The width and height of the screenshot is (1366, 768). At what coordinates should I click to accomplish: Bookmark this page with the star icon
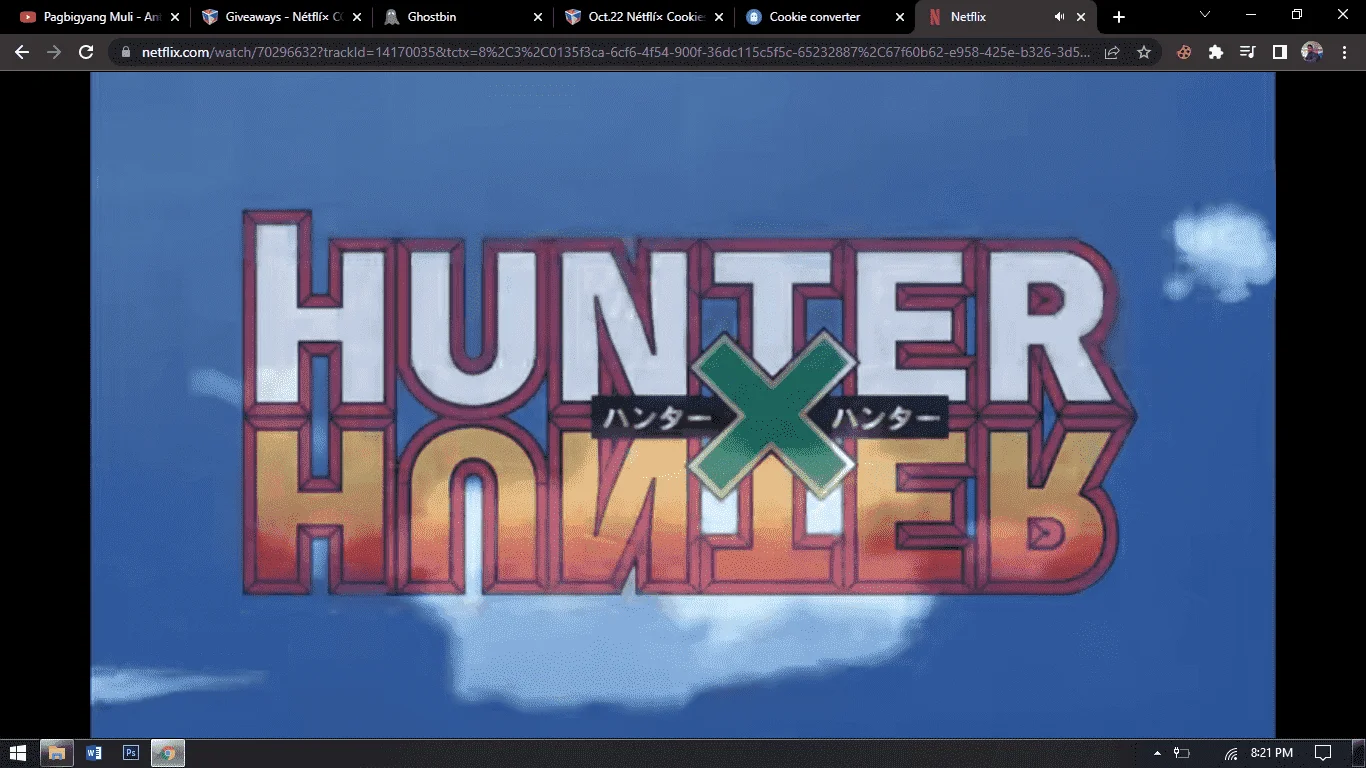click(x=1144, y=52)
